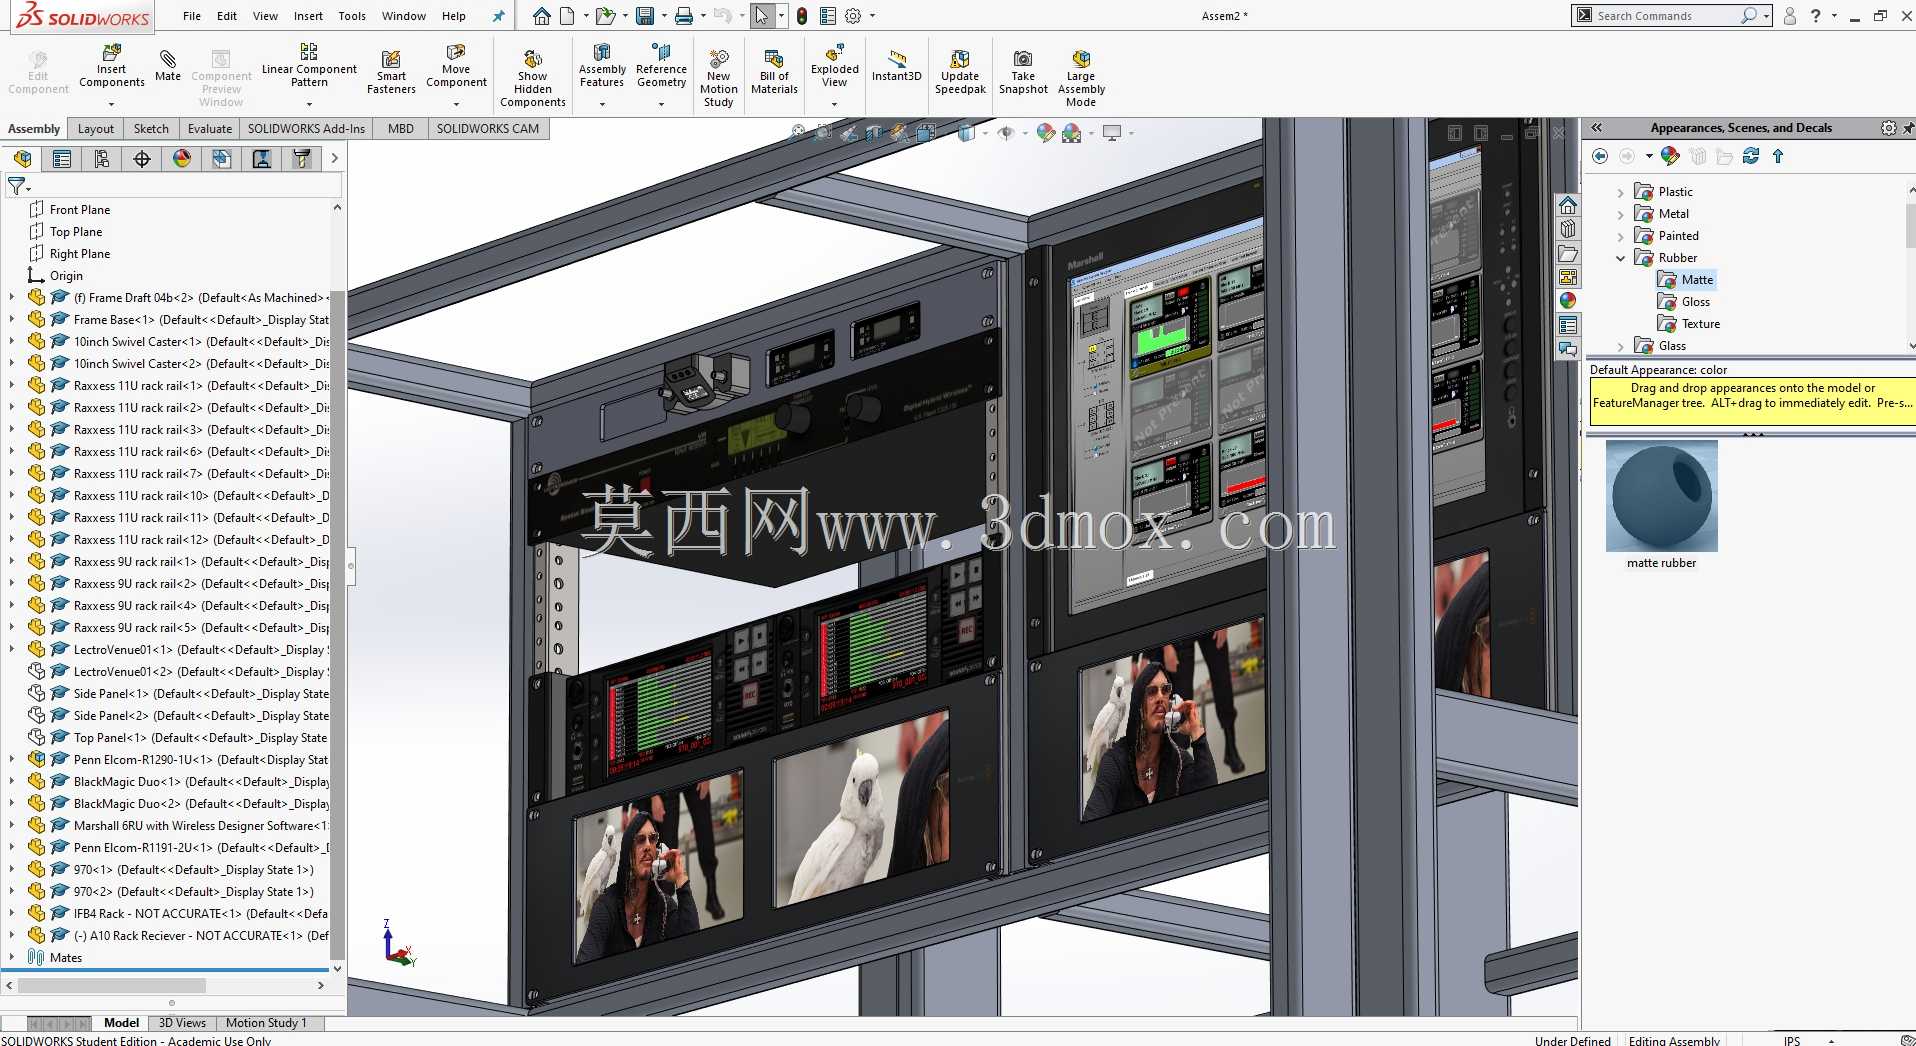This screenshot has height=1046, width=1916.
Task: Select the Gloss rubber subfolder
Action: (1695, 302)
